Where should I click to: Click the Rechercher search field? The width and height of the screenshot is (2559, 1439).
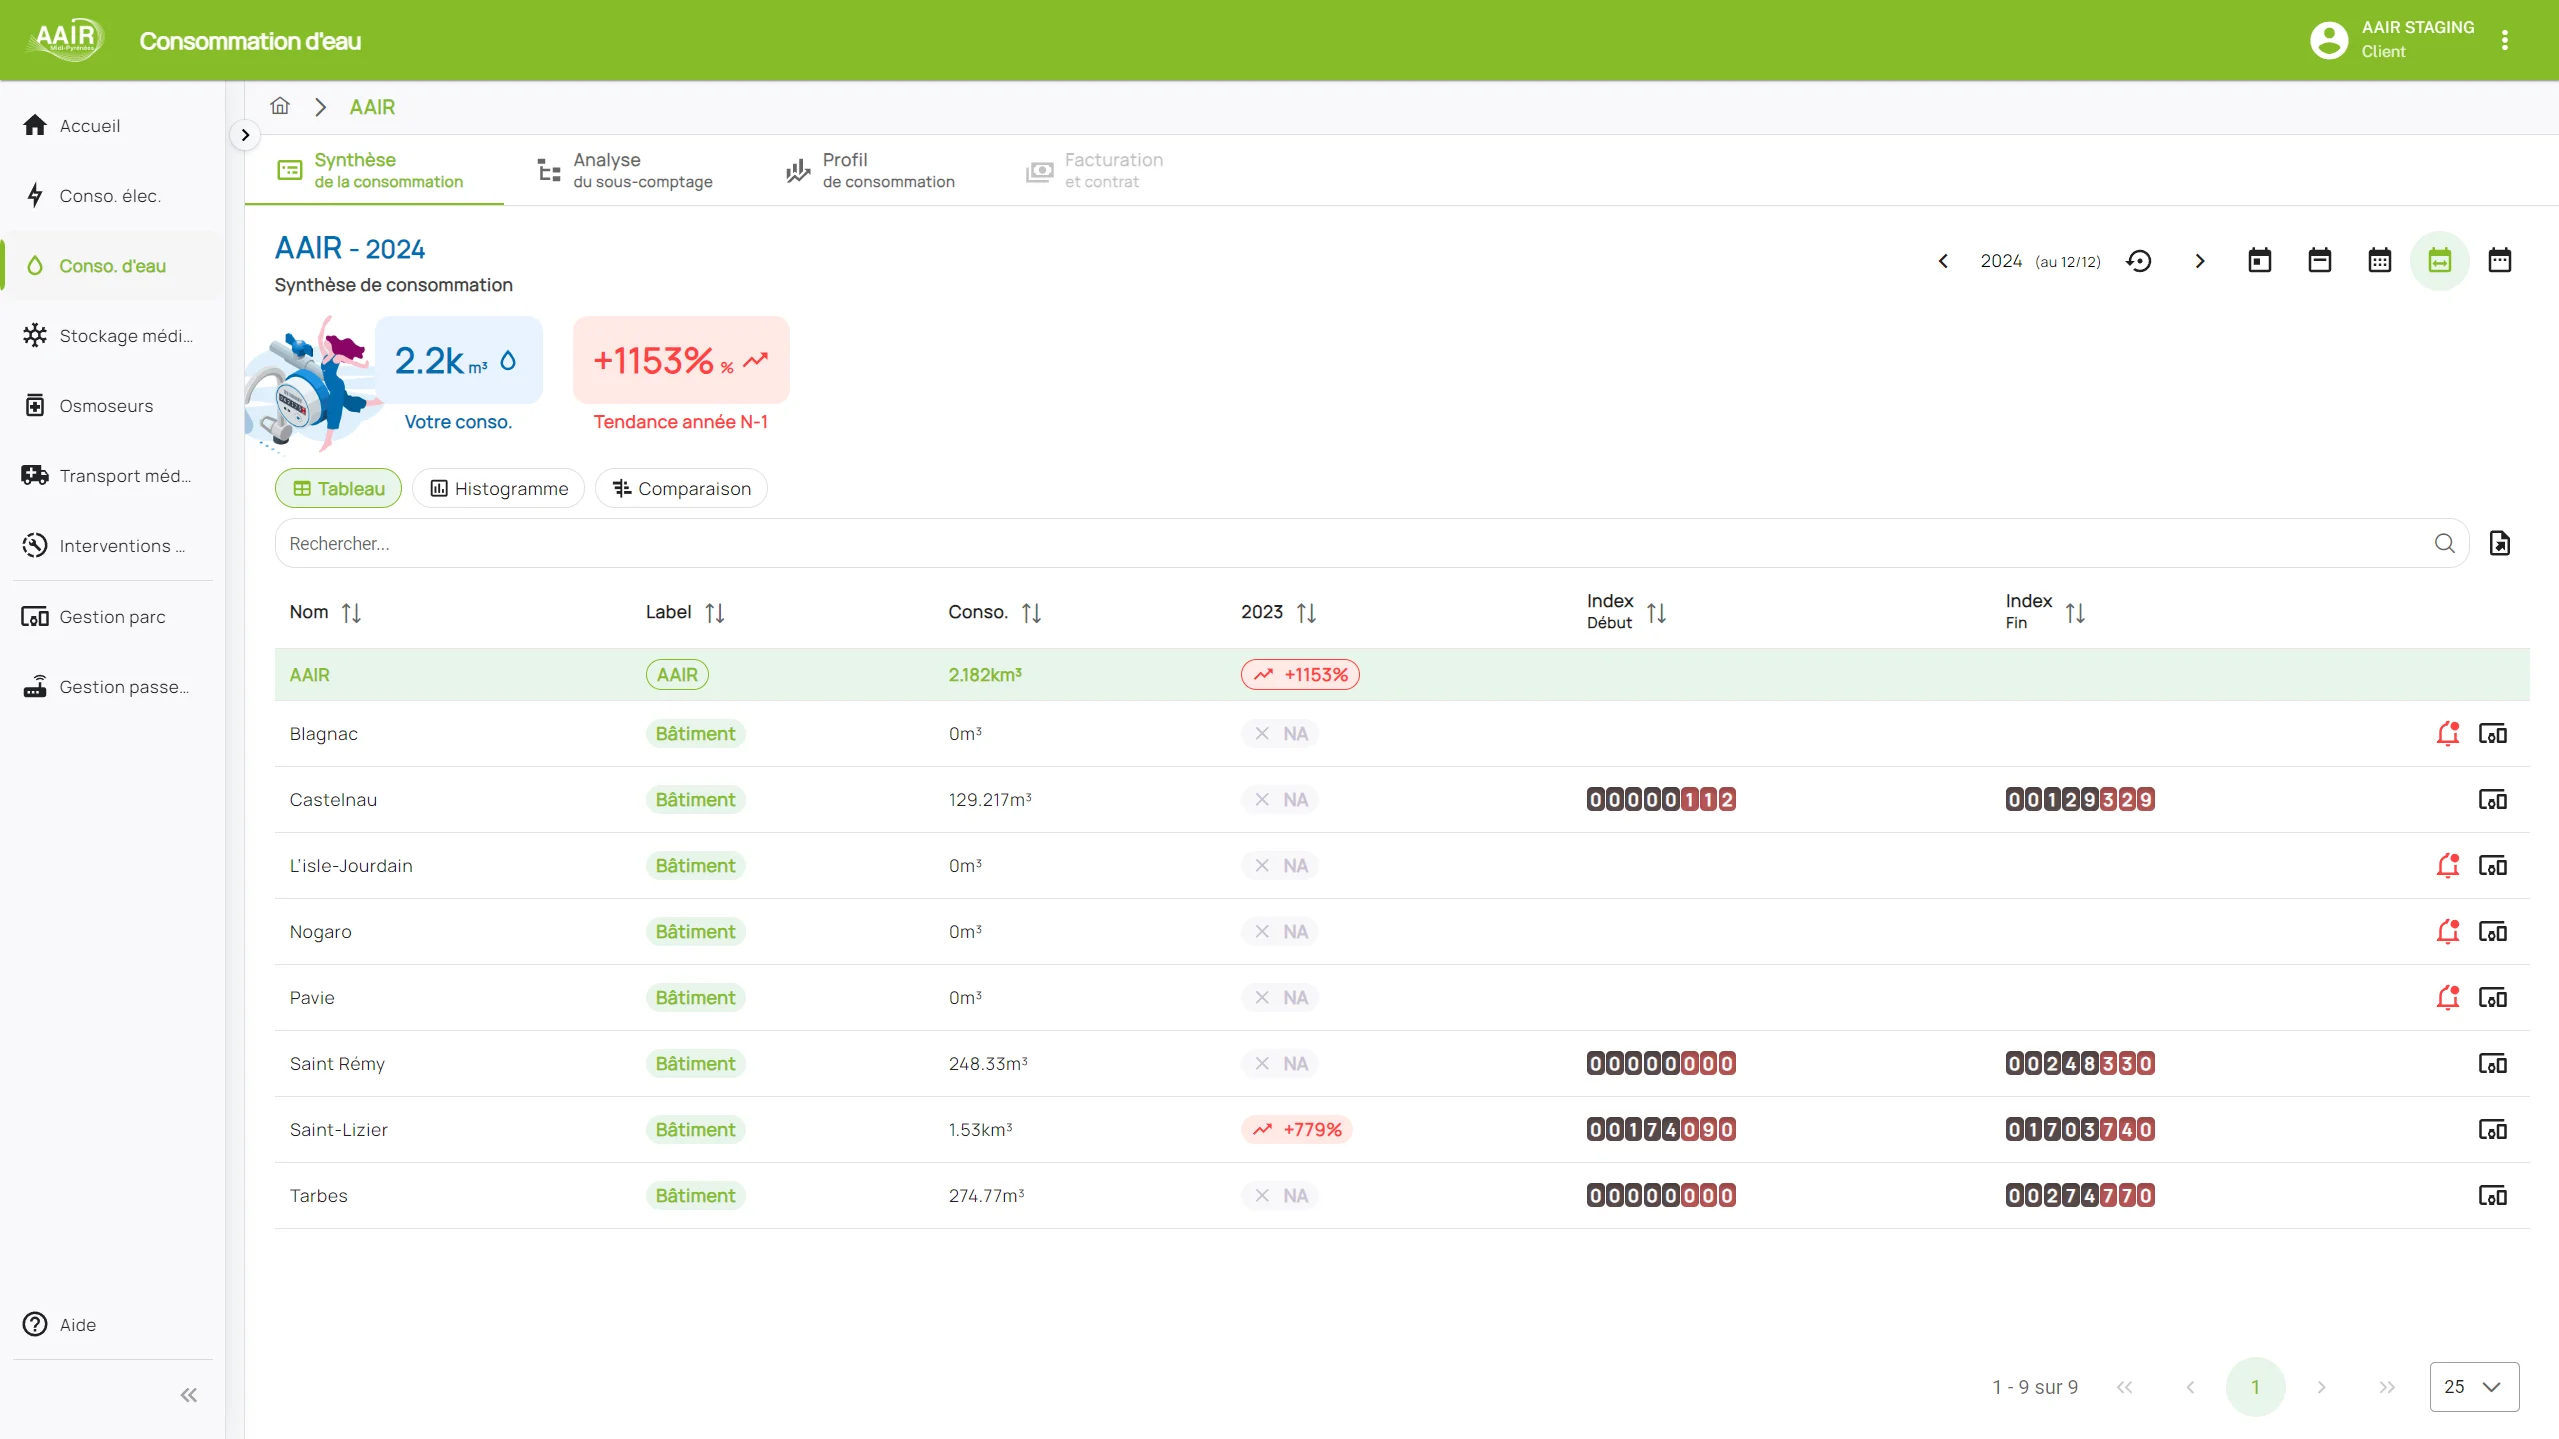(1350, 543)
